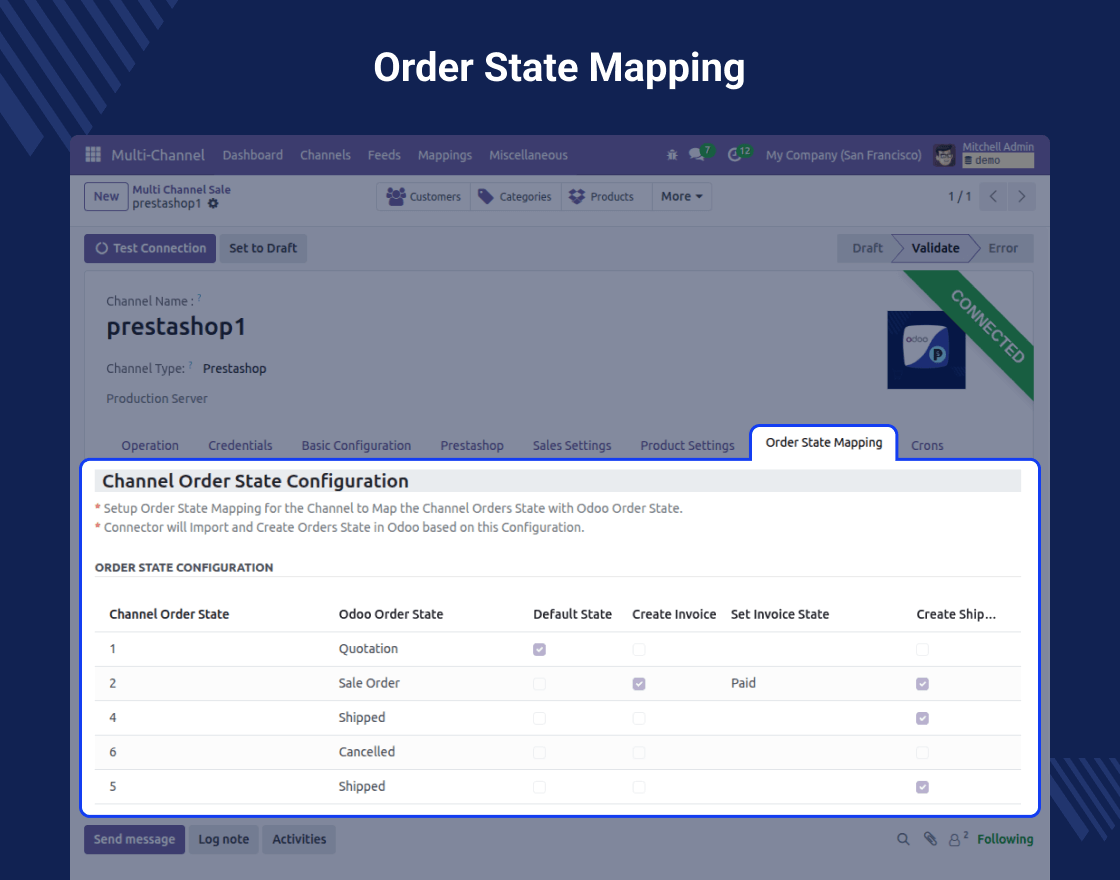Open the Channels menu
The height and width of the screenshot is (880, 1120).
pos(325,155)
